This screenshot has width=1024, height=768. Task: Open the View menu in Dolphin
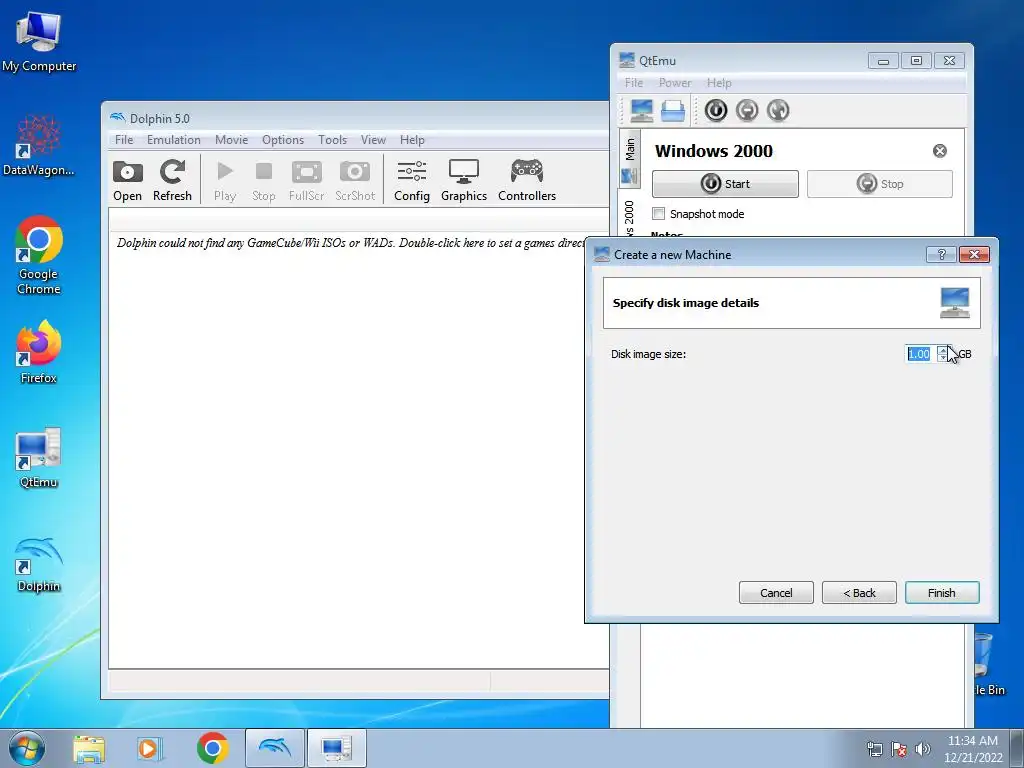click(x=373, y=140)
